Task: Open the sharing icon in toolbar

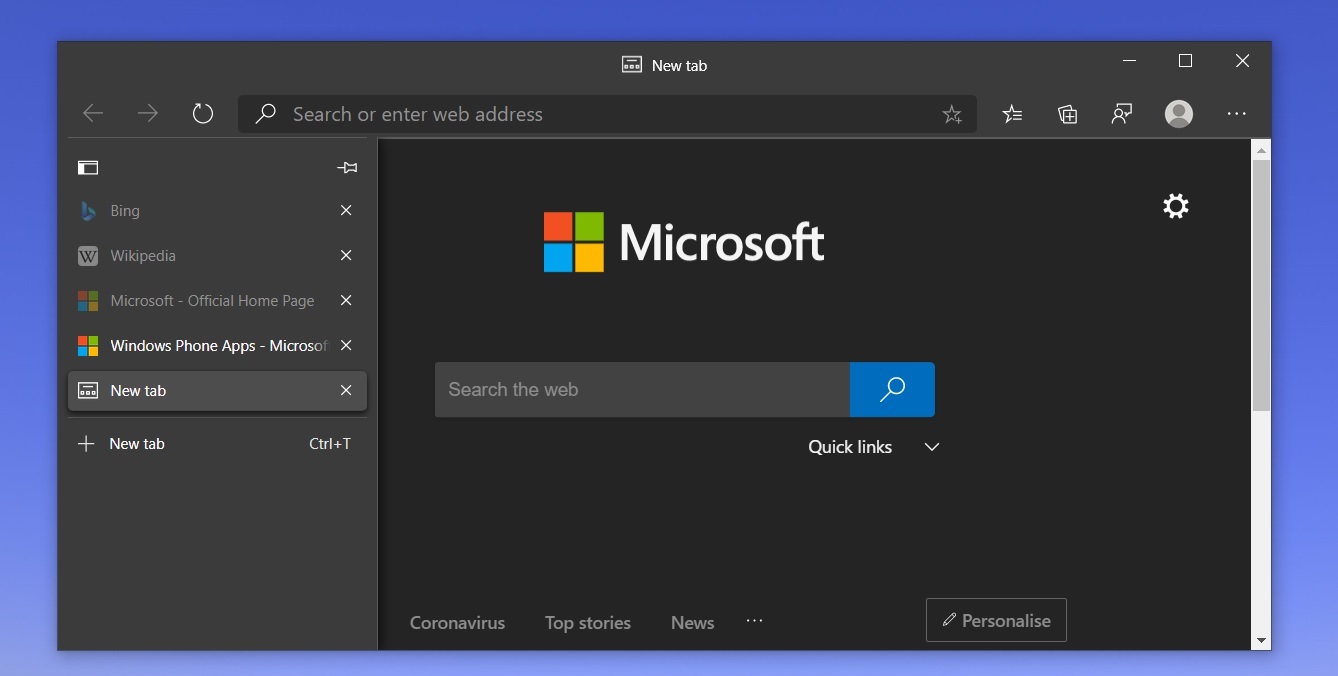Action: (1122, 114)
